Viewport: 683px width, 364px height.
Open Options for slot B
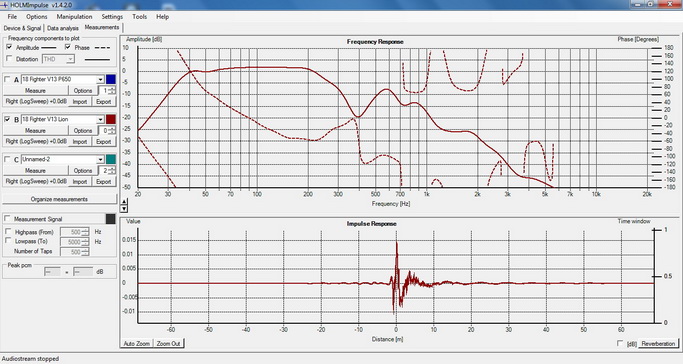pos(83,131)
